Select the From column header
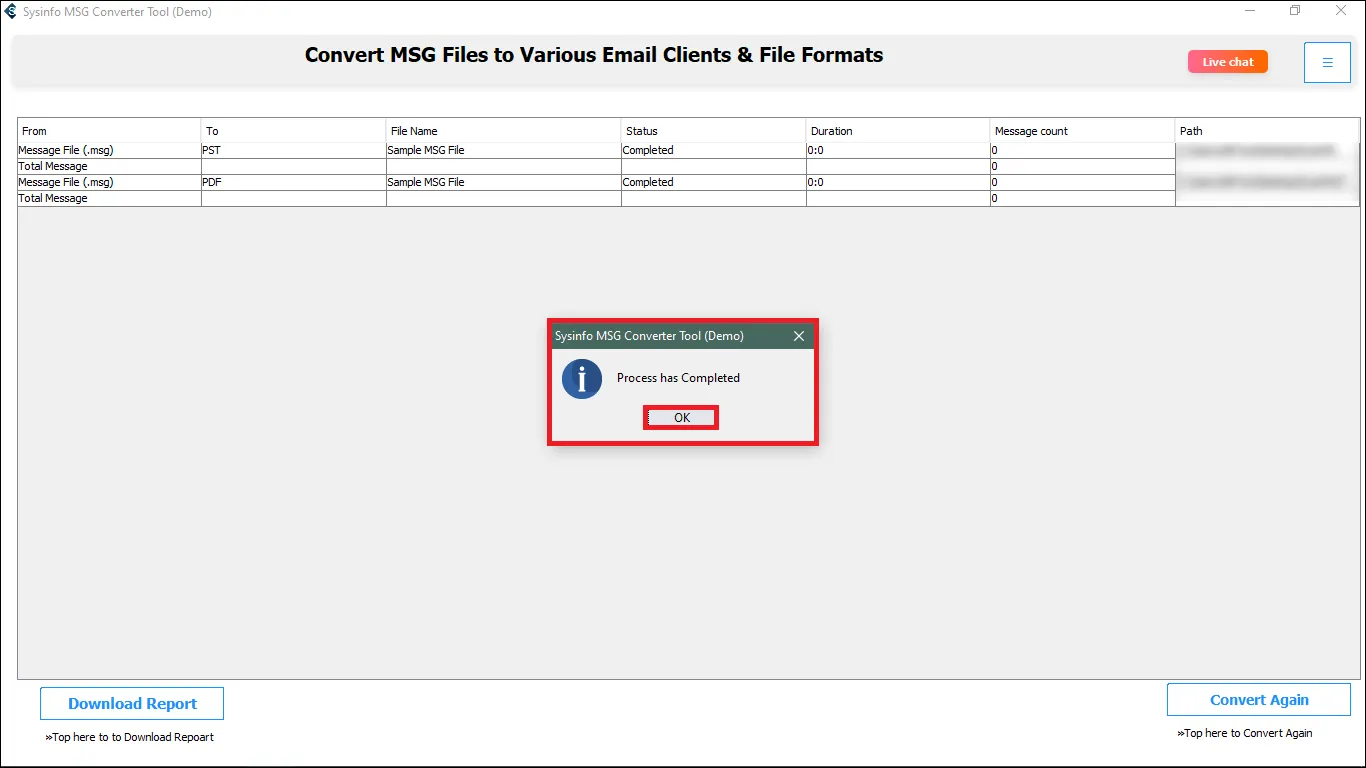The height and width of the screenshot is (768, 1366). [x=109, y=131]
